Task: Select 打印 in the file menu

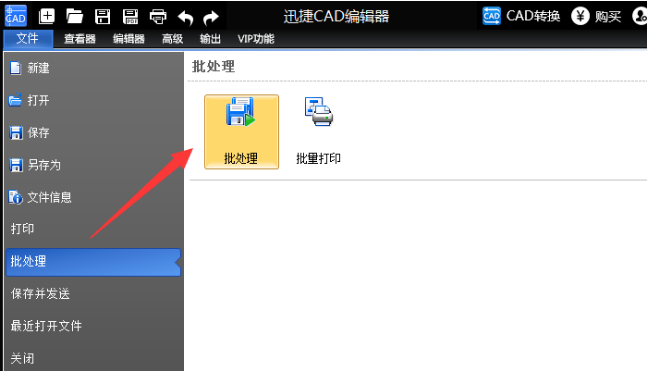Action: coord(93,229)
